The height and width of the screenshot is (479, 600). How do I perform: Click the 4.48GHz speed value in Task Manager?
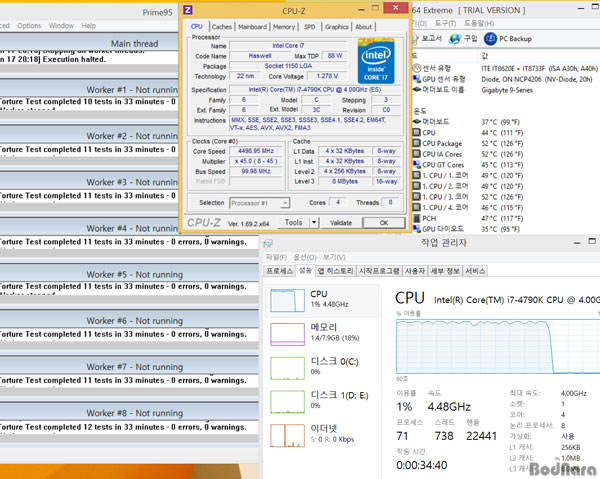(449, 407)
